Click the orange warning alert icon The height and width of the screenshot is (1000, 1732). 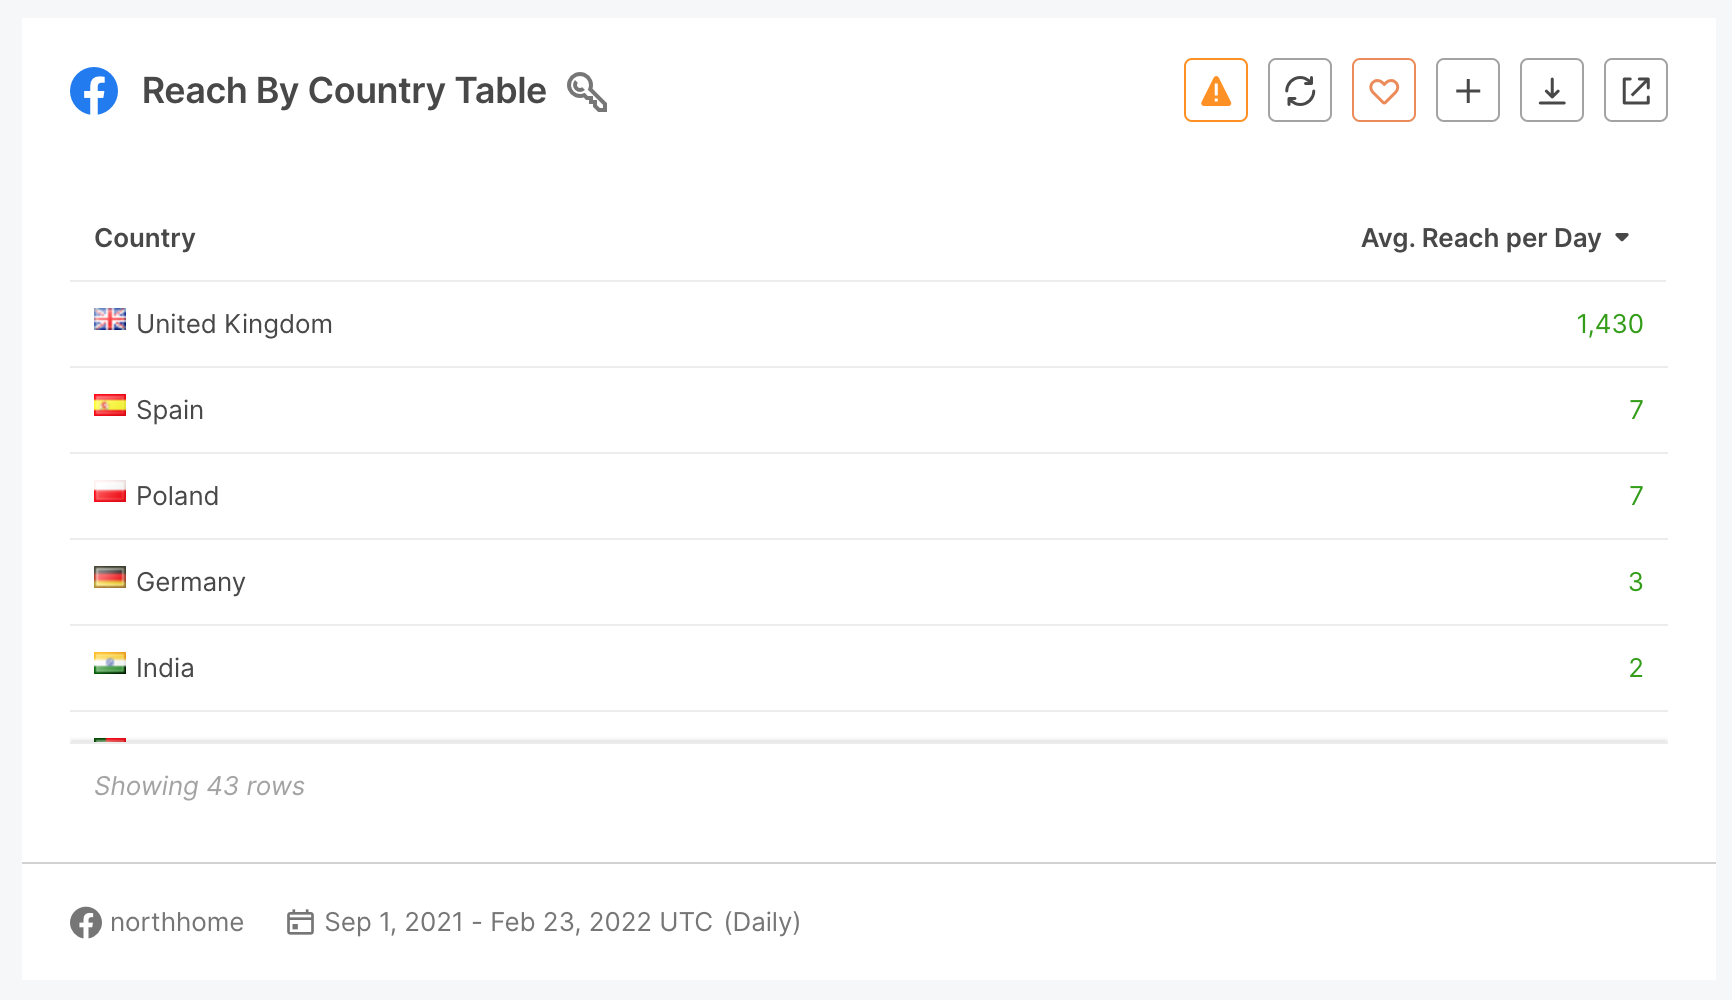coord(1215,91)
